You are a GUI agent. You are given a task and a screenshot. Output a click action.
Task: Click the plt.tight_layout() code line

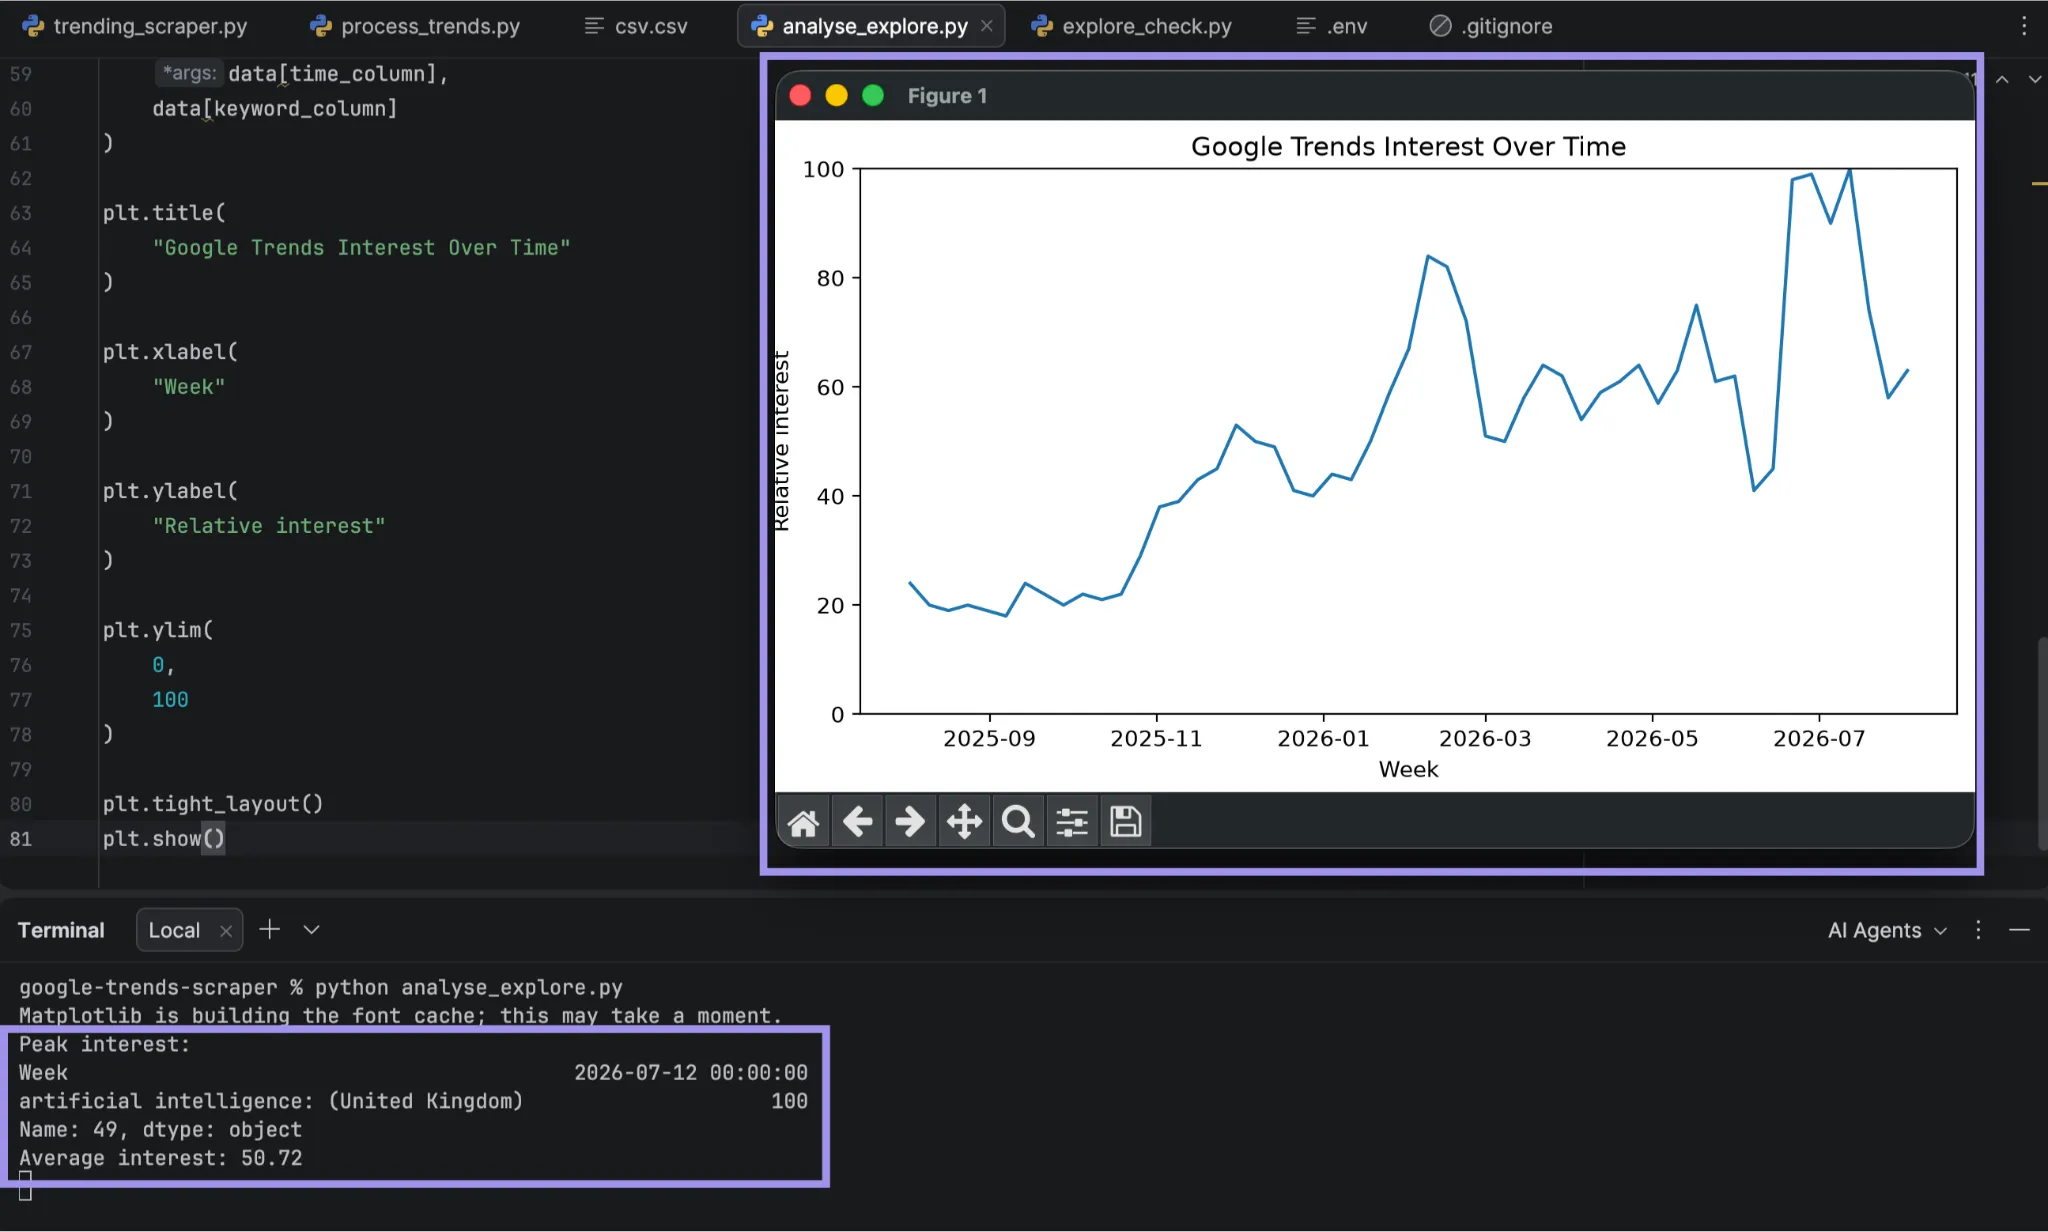(x=213, y=804)
